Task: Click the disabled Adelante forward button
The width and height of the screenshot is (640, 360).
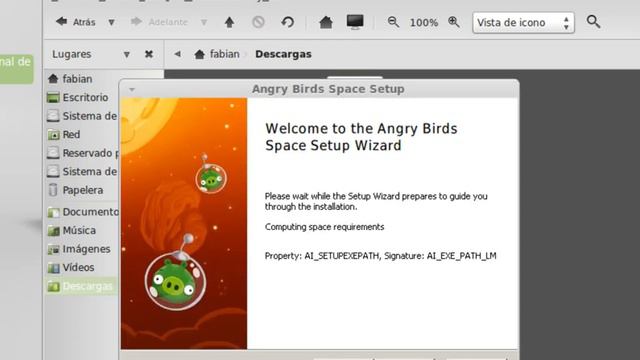Action: point(159,22)
